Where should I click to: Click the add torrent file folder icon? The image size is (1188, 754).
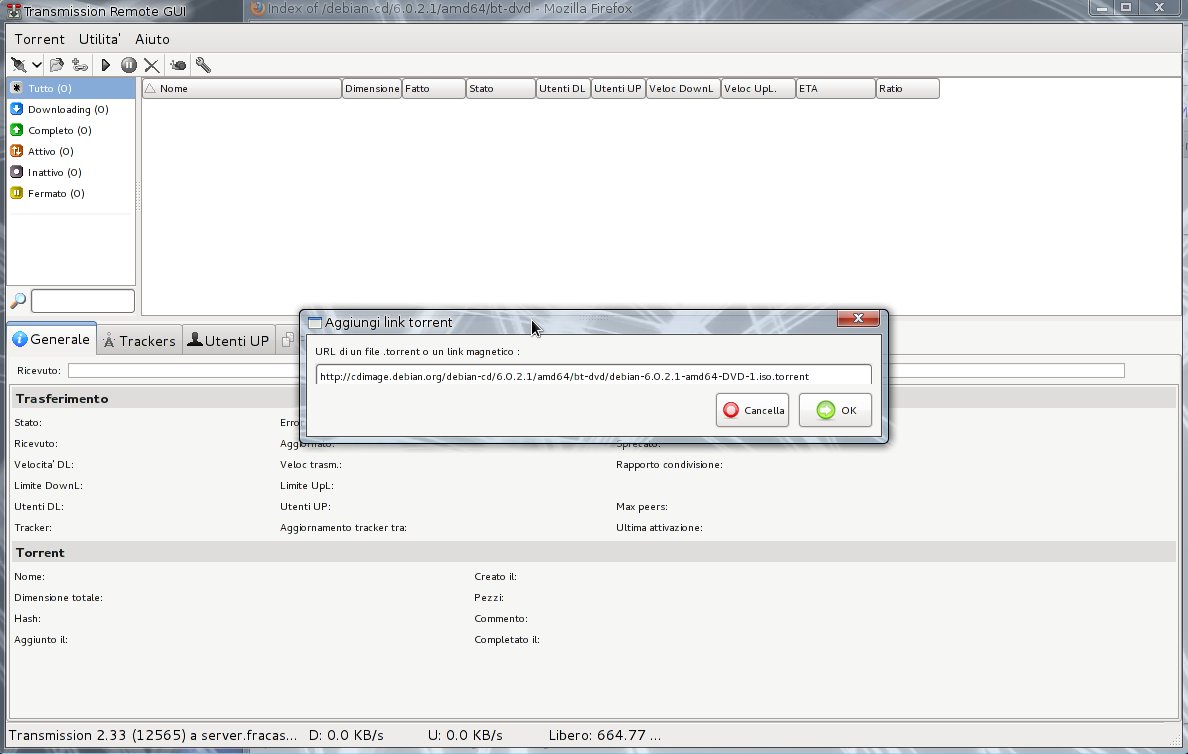coord(56,65)
